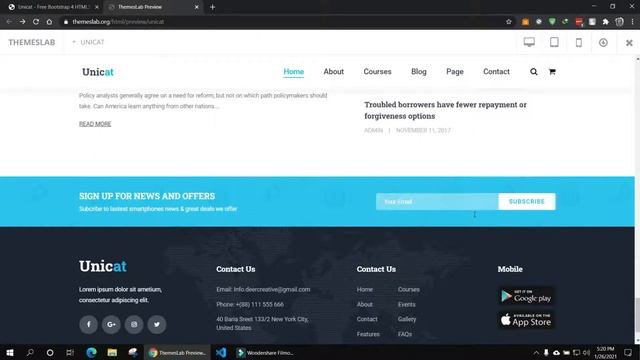This screenshot has height=360, width=640.
Task: Close the ThemesLab preview bar
Action: [629, 42]
